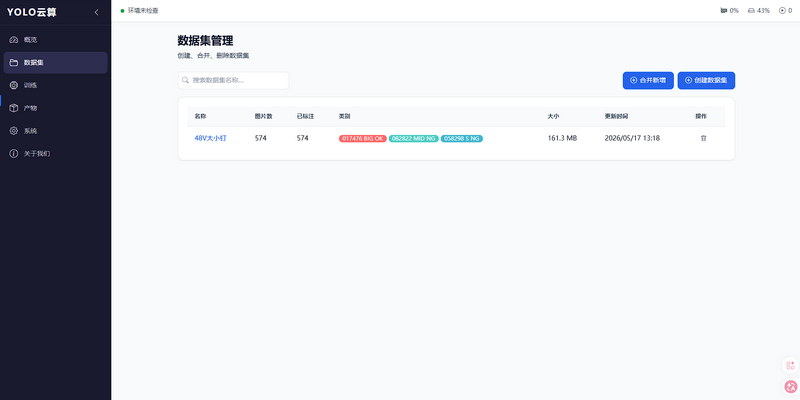Click the green 082822 MID NG tag
Screen dimensions: 800x400
point(414,138)
